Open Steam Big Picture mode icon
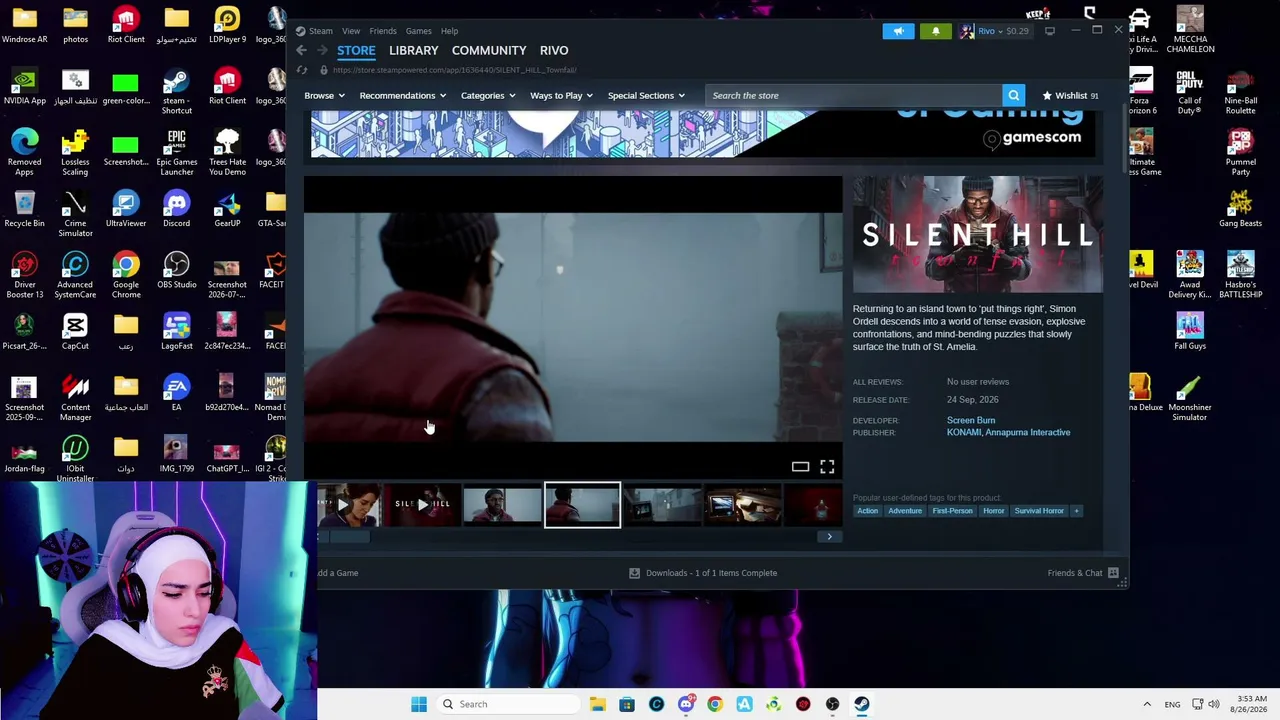 1050,31
